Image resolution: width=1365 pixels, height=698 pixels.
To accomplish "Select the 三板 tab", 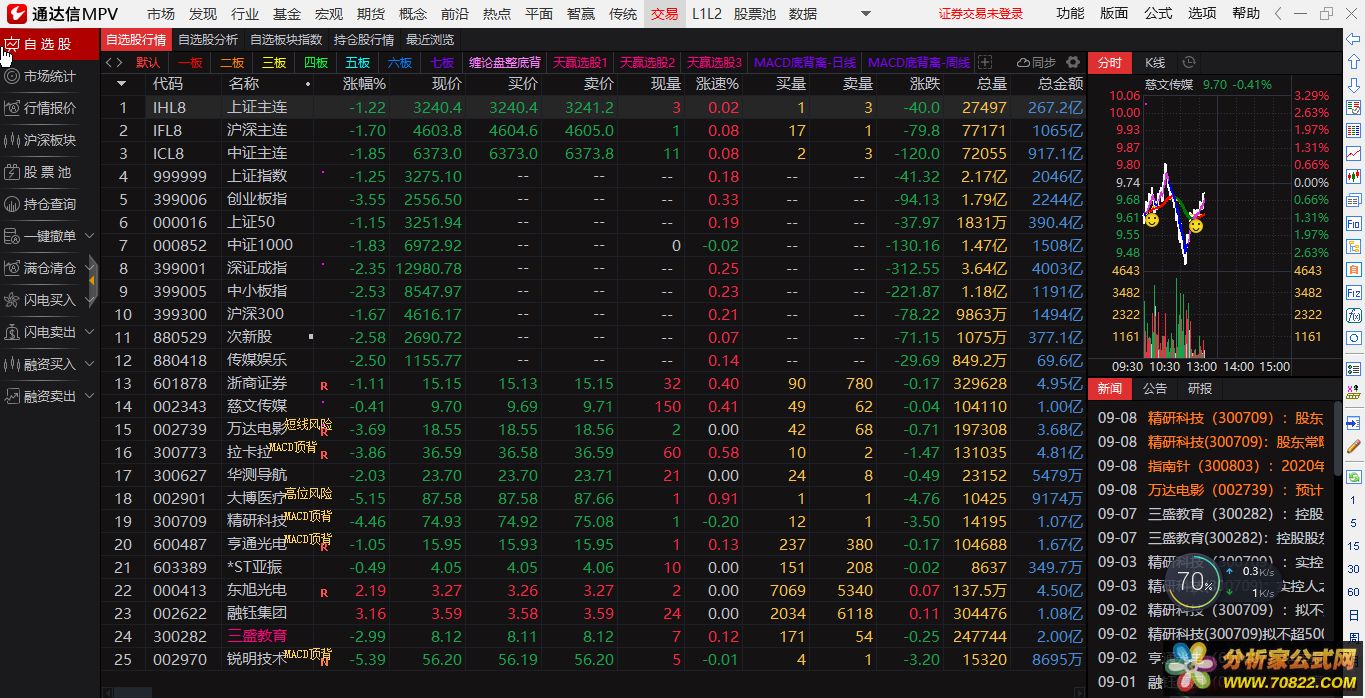I will coord(274,62).
